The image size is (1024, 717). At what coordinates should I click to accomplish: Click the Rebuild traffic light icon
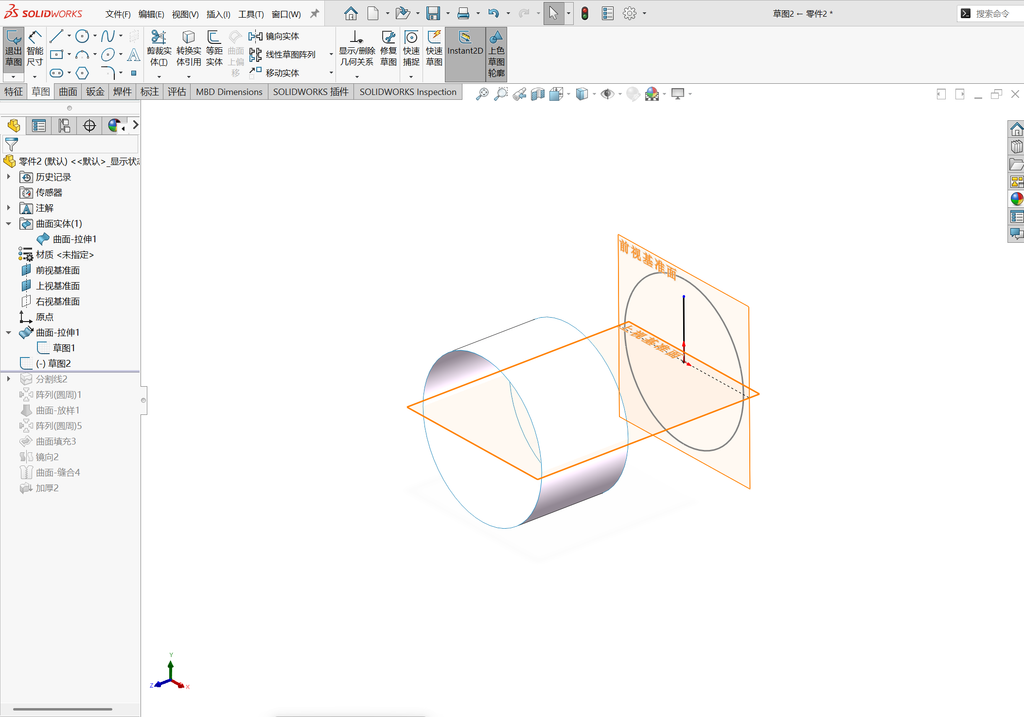pyautogui.click(x=585, y=13)
